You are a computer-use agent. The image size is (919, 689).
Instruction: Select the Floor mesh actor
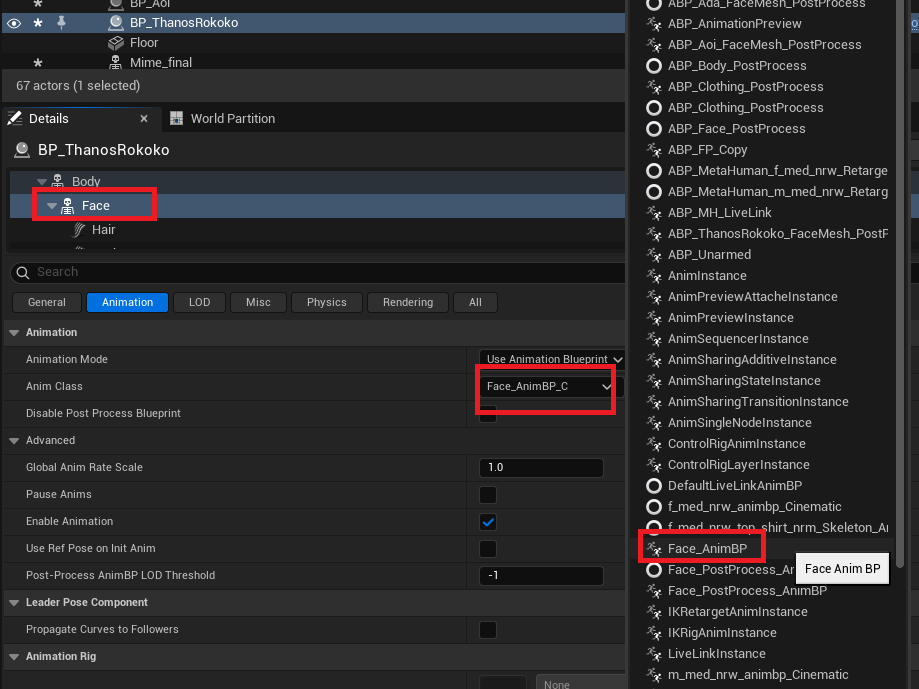(144, 43)
